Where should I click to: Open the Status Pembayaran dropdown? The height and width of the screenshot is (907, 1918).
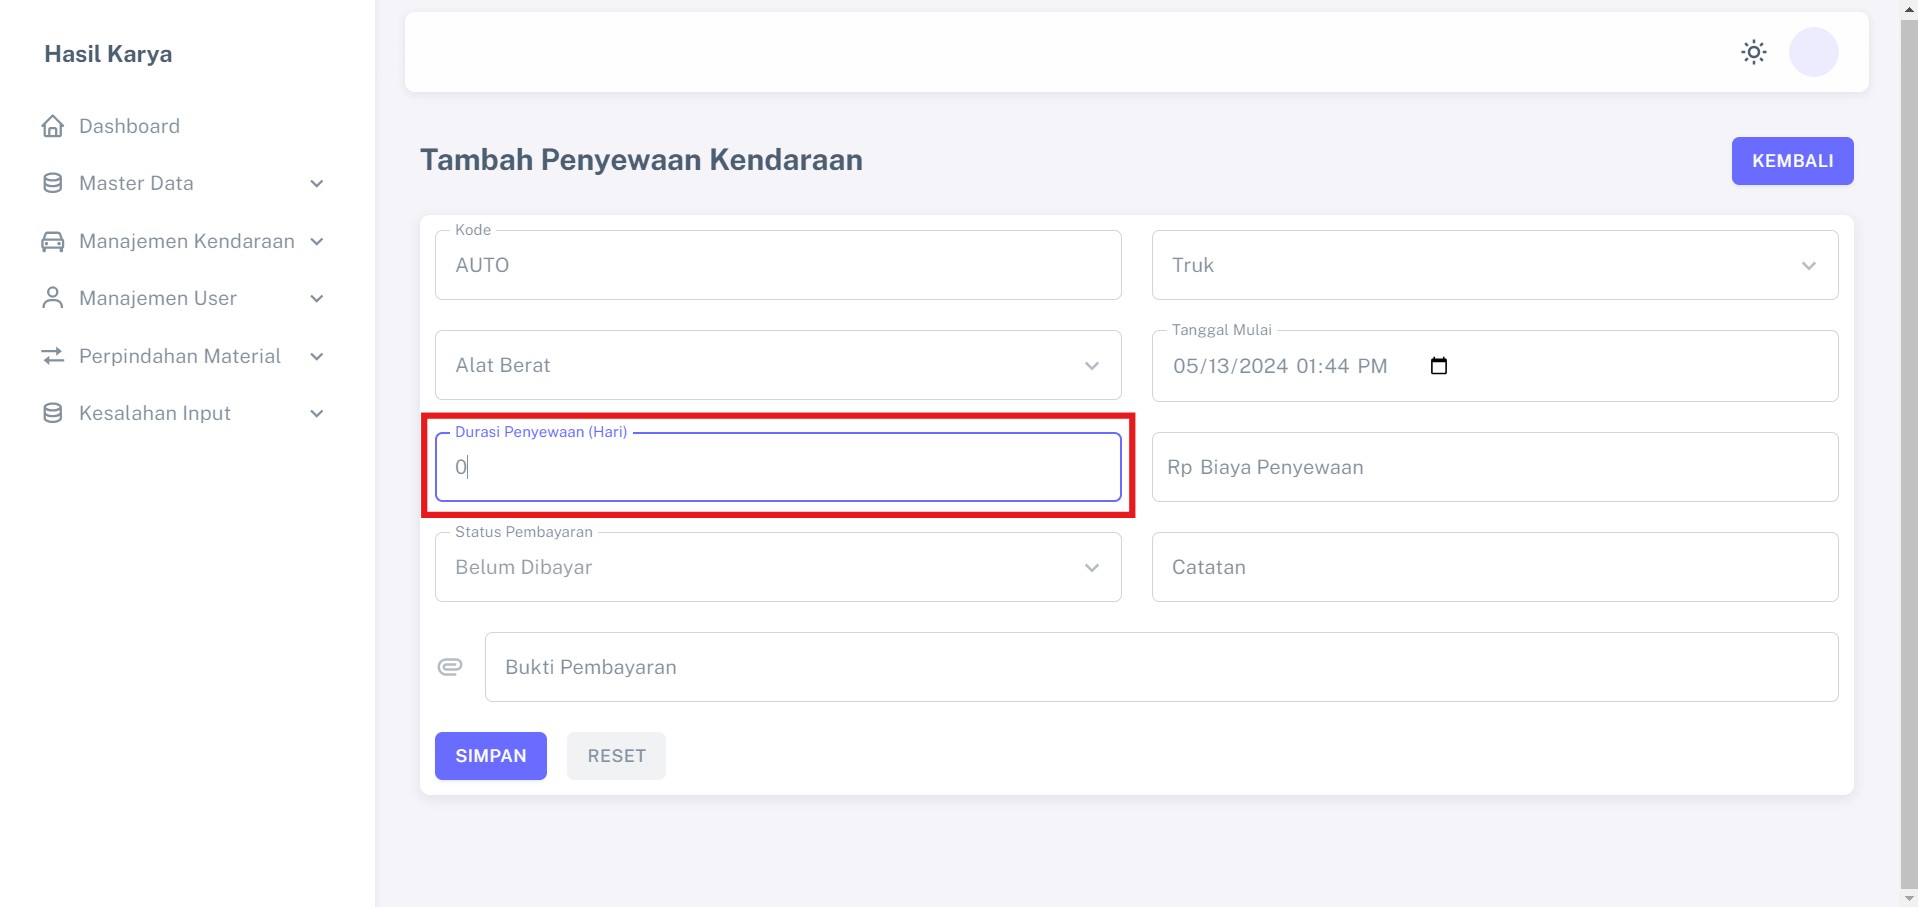[x=777, y=567]
